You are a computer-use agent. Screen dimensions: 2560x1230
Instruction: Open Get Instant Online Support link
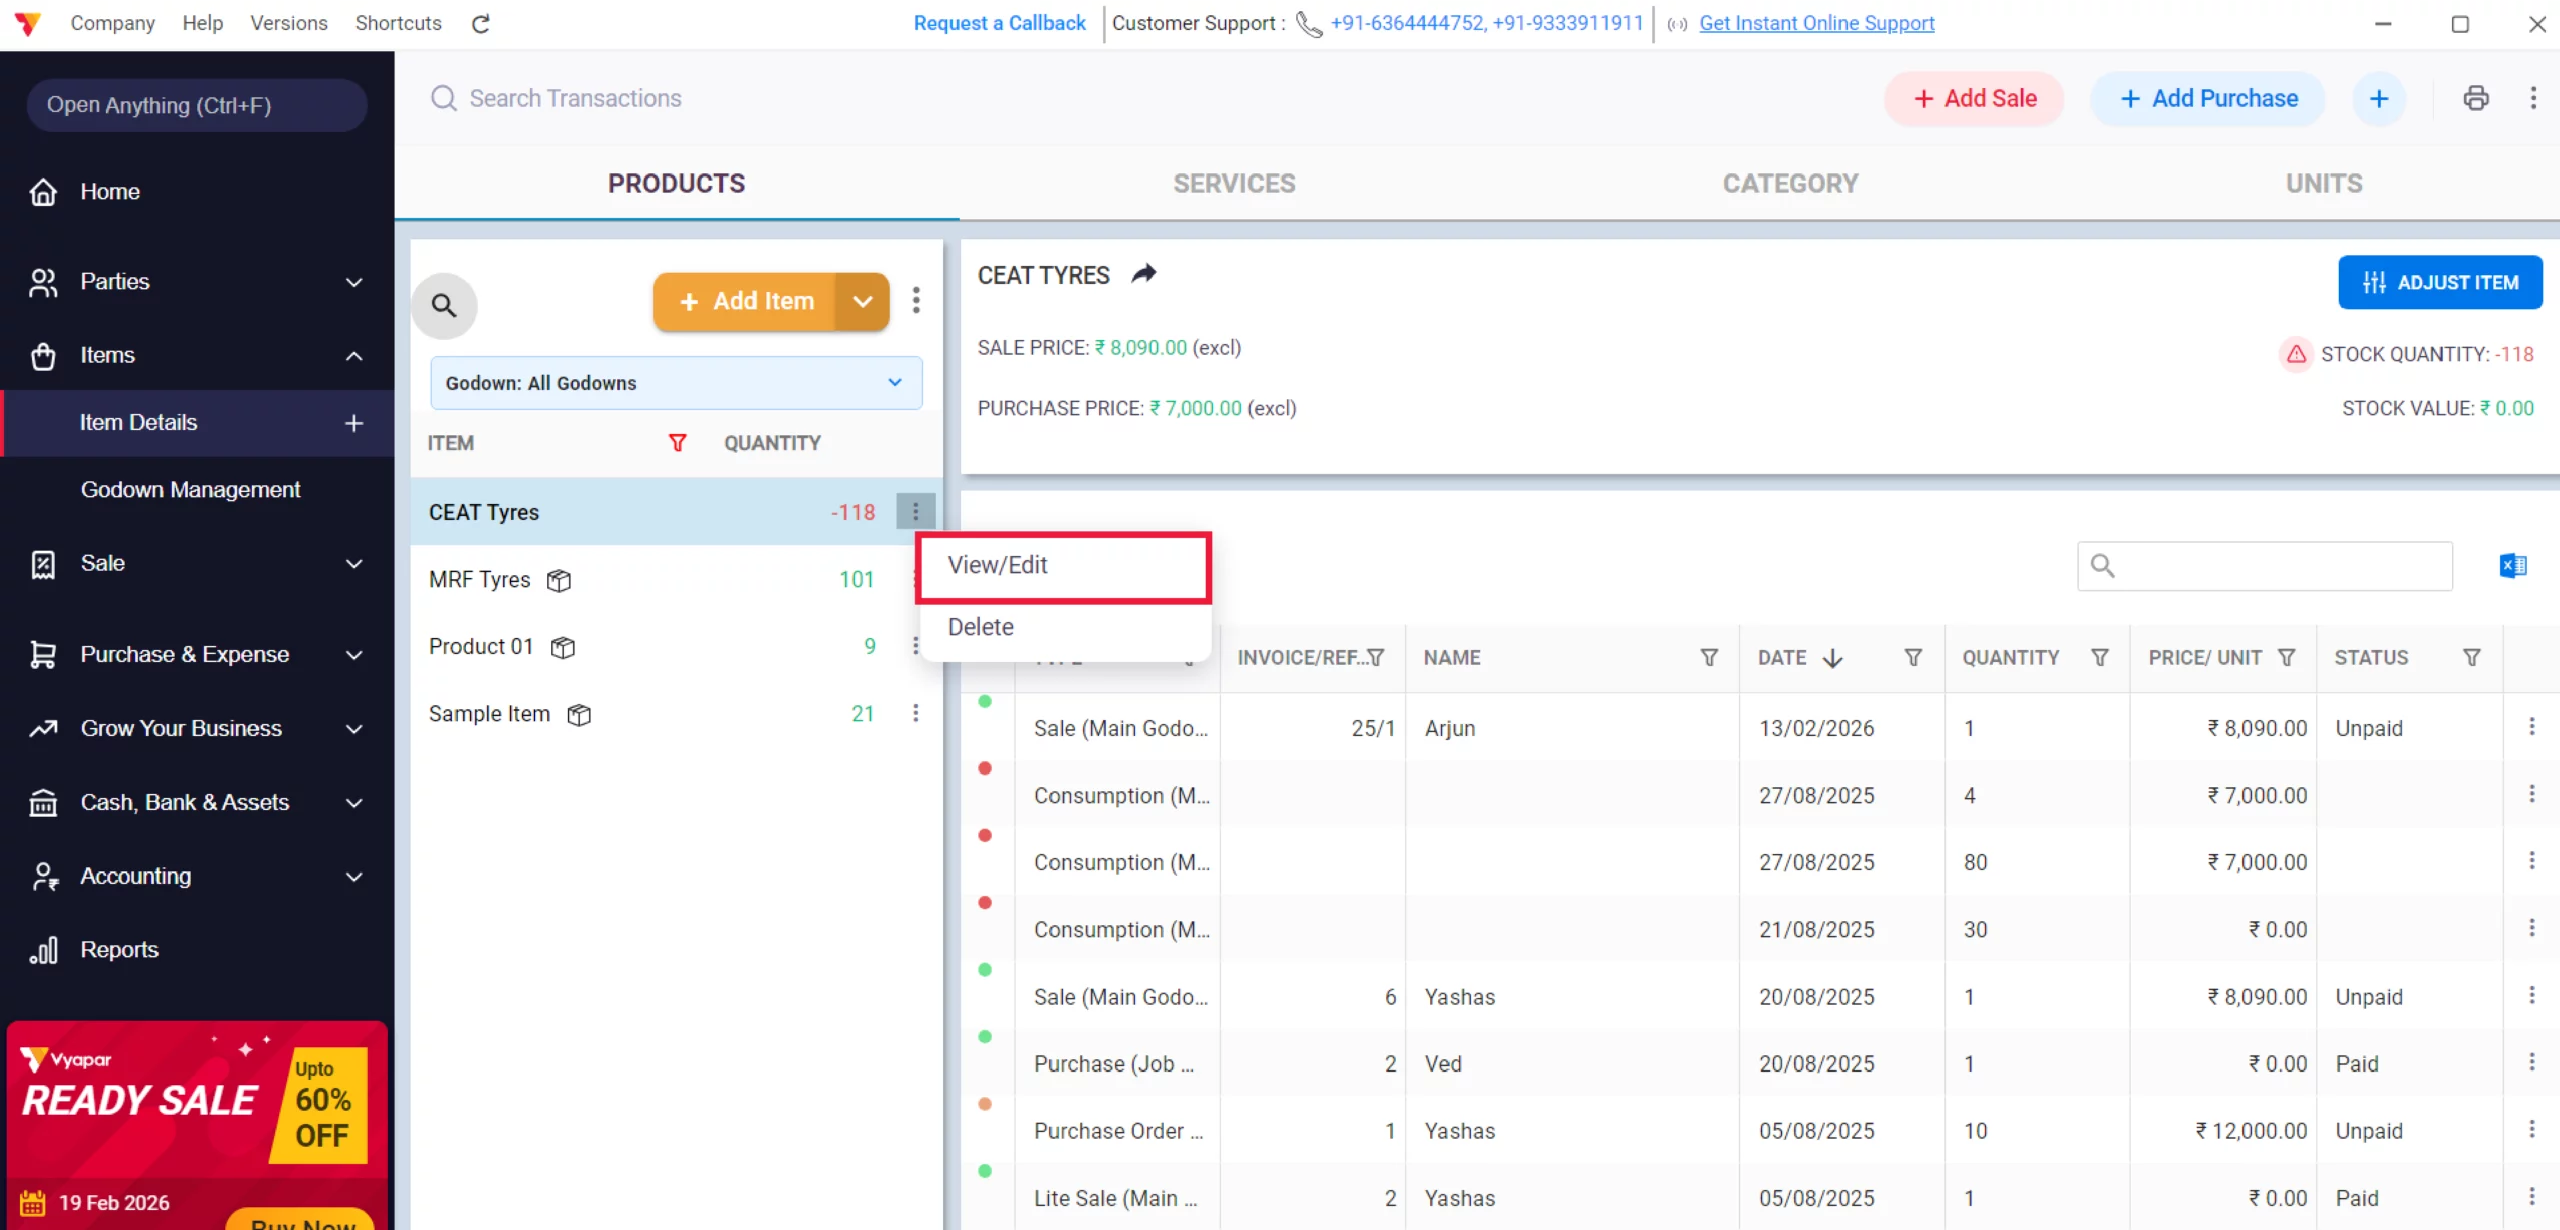point(1816,23)
